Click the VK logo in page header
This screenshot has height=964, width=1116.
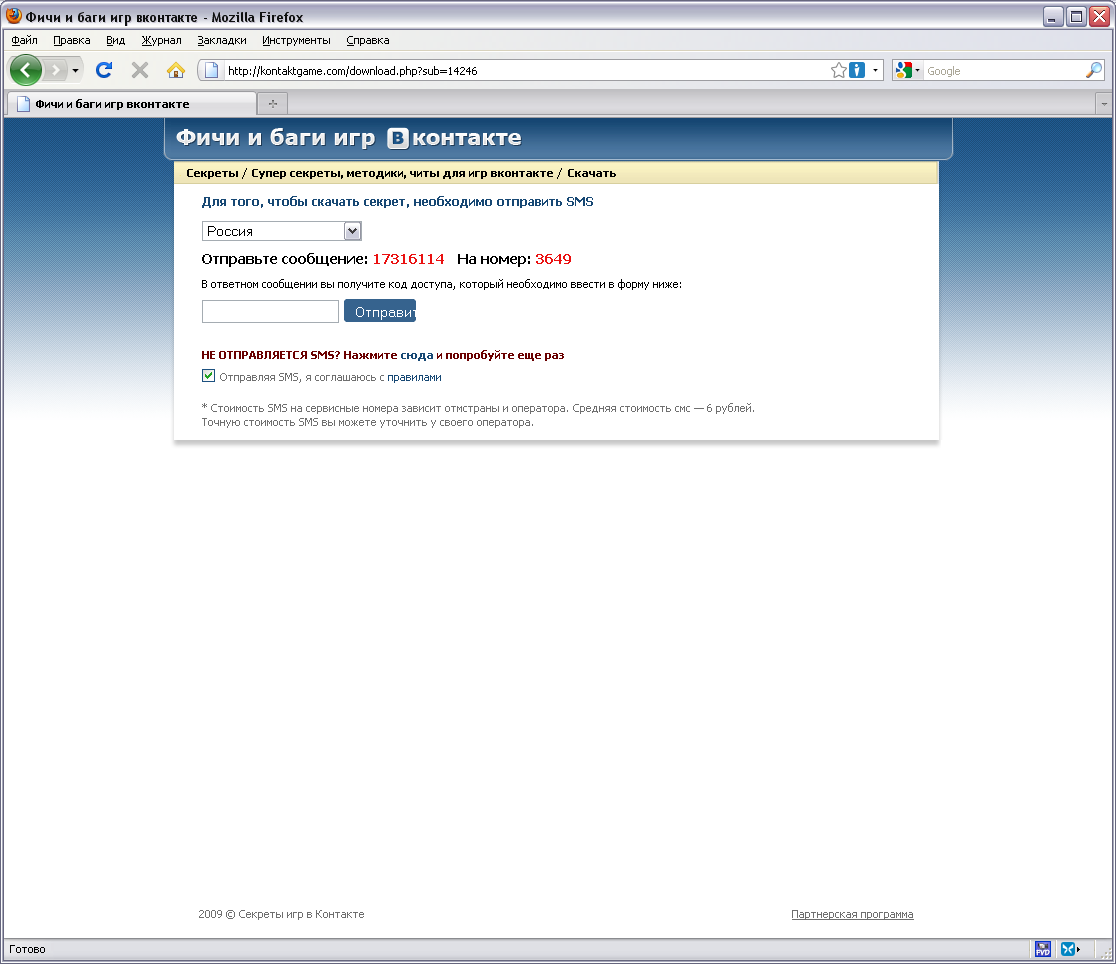(398, 137)
